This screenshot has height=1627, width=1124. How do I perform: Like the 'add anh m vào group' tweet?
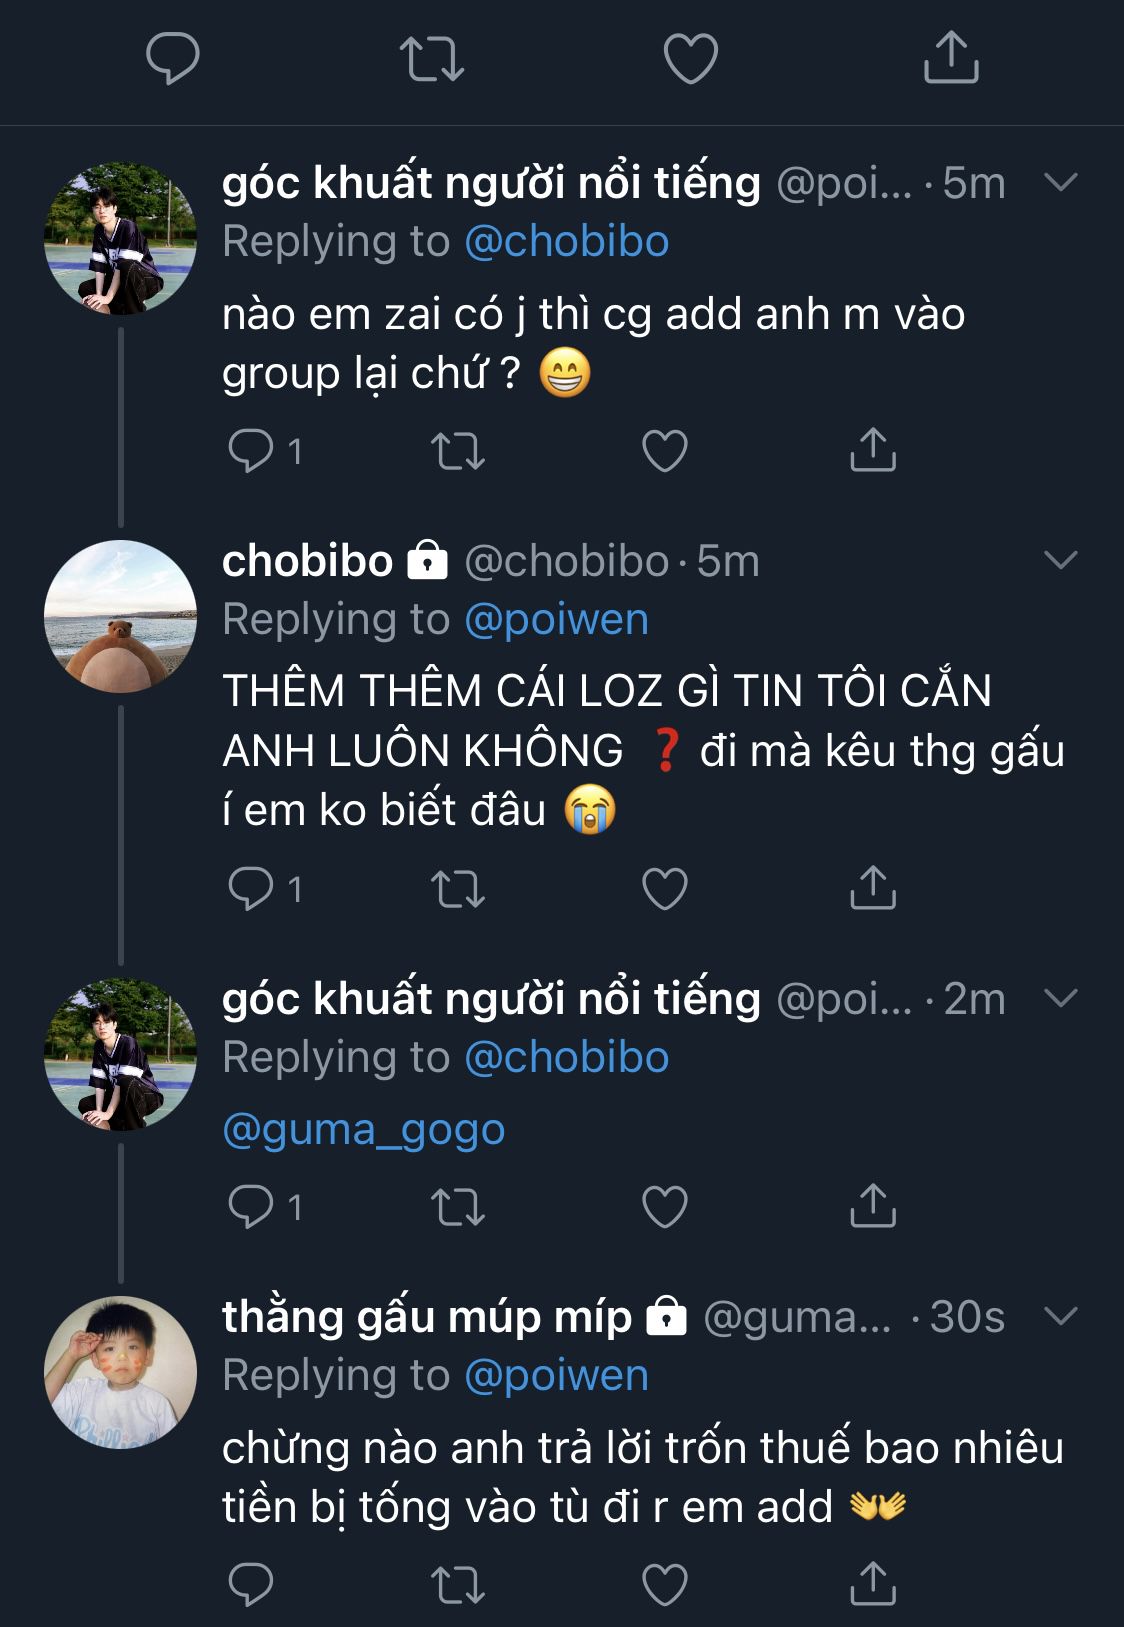665,451
